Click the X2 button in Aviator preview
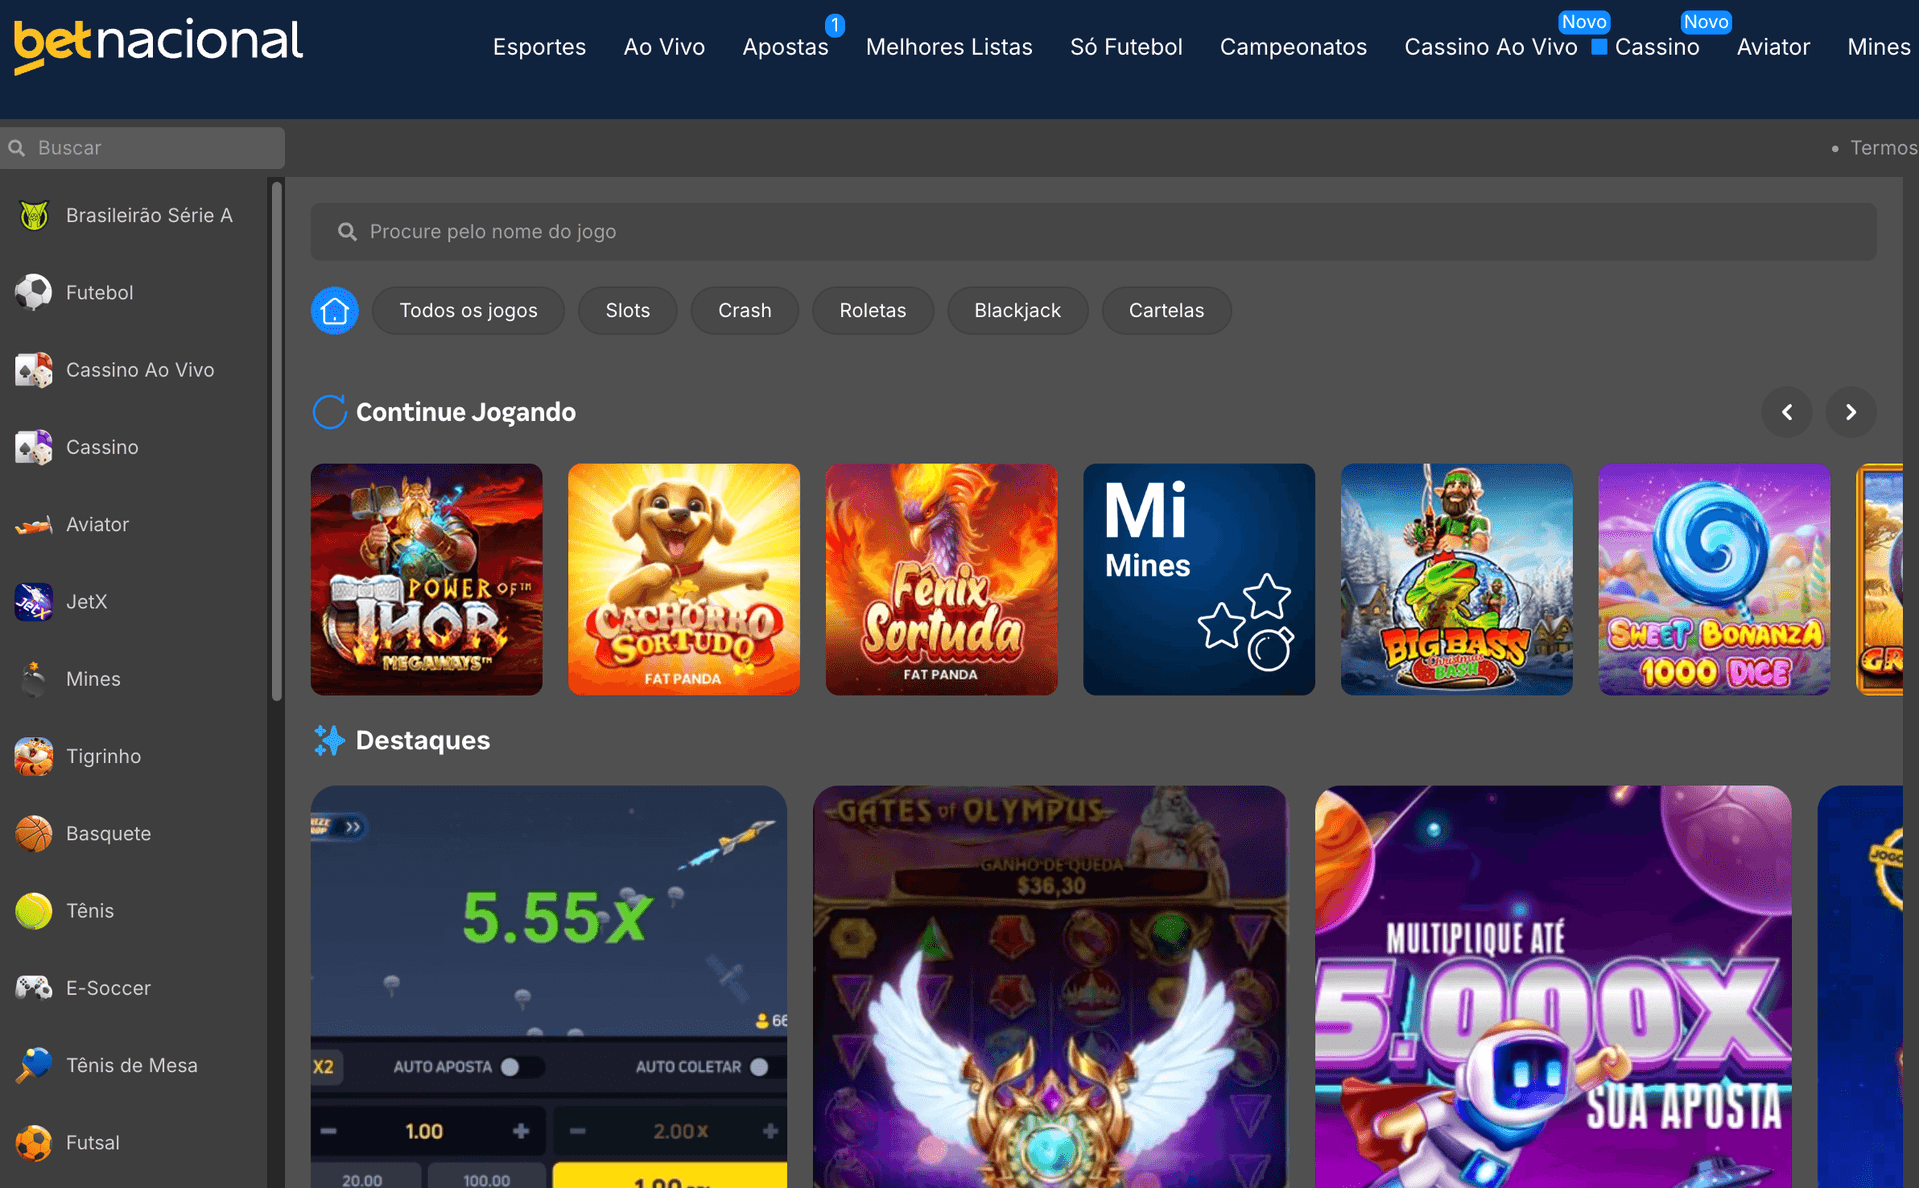1919x1188 pixels. 324,1067
